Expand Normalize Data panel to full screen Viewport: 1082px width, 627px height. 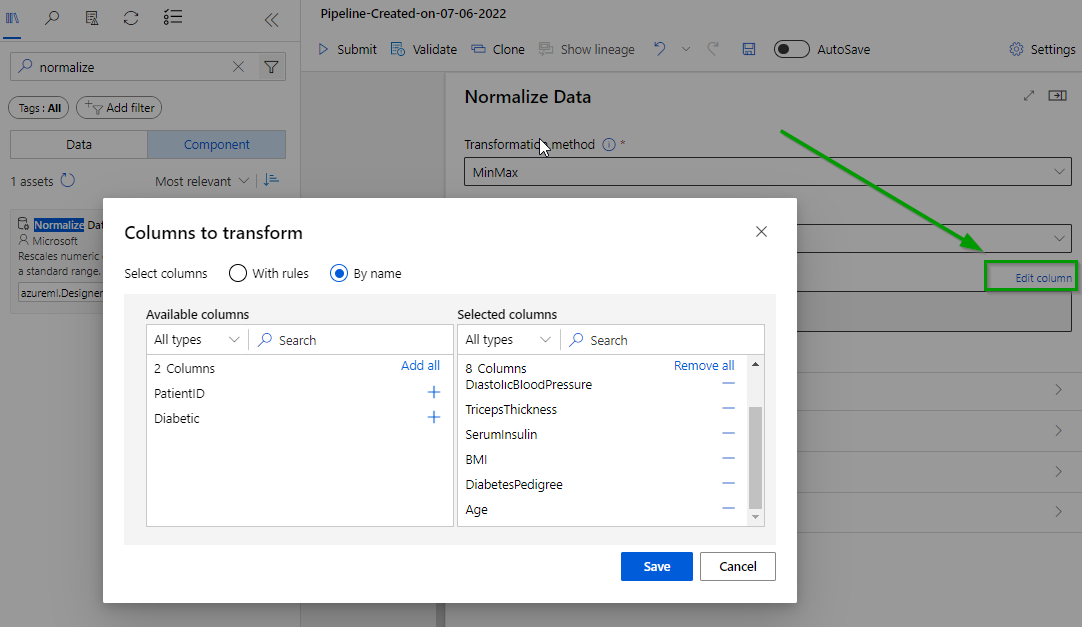click(1029, 96)
